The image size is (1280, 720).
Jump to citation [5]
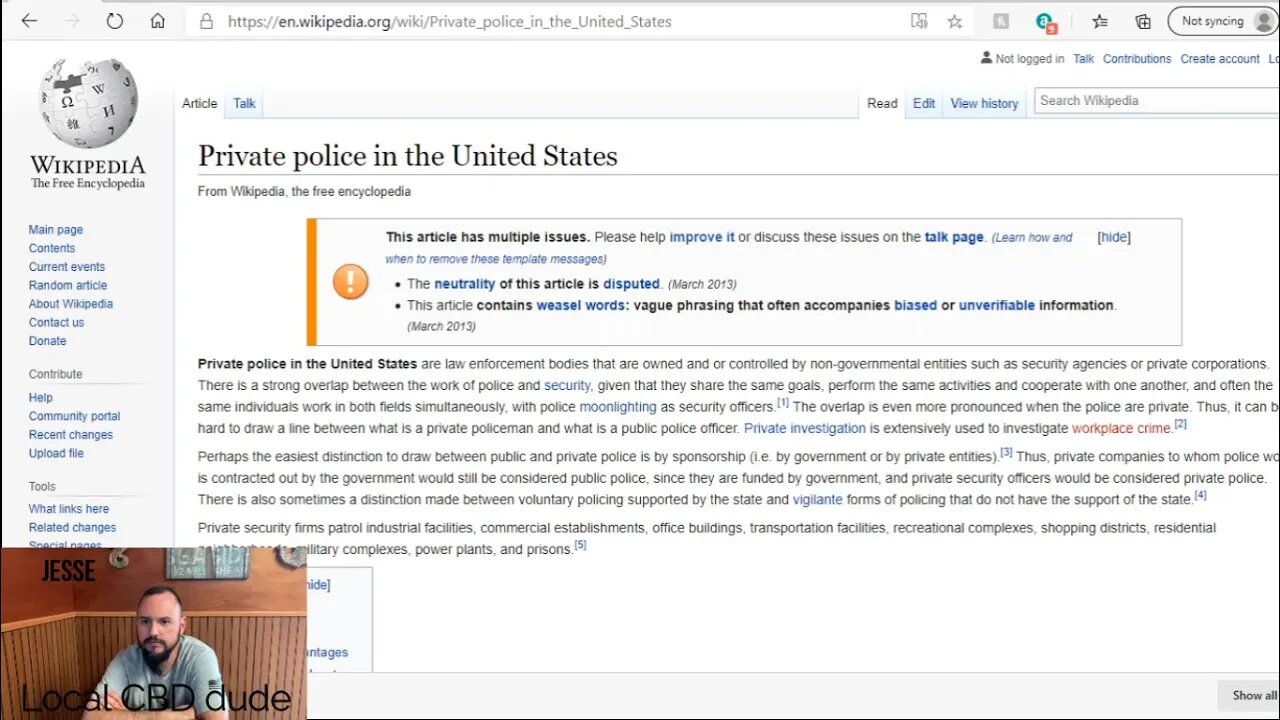coord(580,545)
